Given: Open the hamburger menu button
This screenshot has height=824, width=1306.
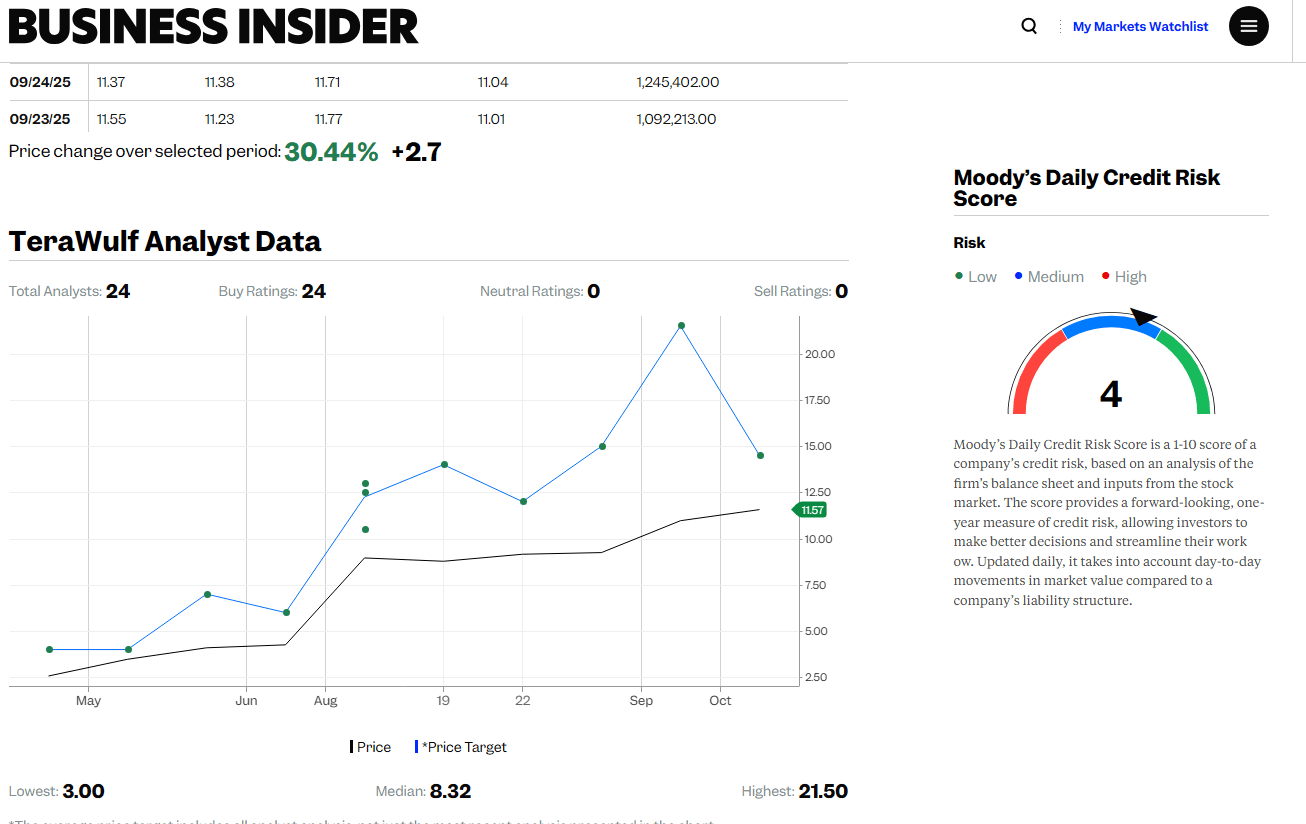Looking at the screenshot, I should pos(1248,26).
